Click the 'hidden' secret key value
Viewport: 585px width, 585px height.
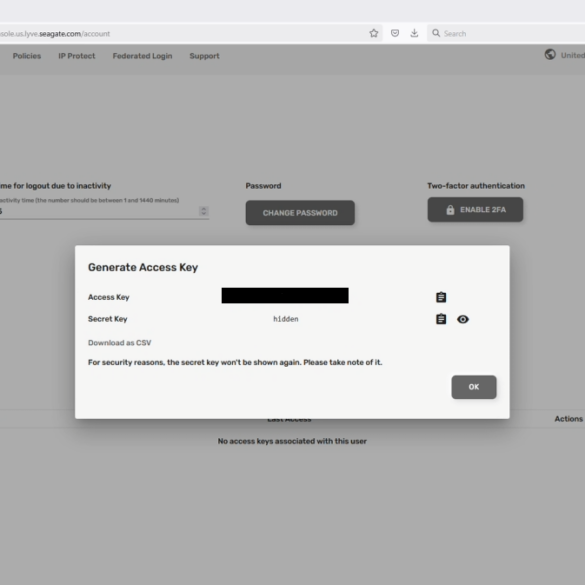(x=286, y=319)
